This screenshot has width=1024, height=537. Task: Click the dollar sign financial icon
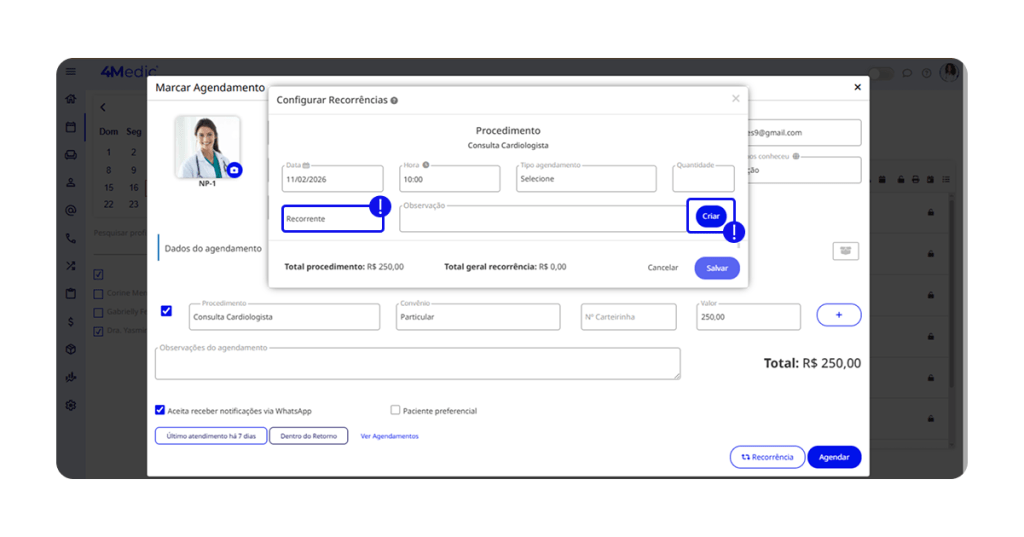tap(71, 322)
